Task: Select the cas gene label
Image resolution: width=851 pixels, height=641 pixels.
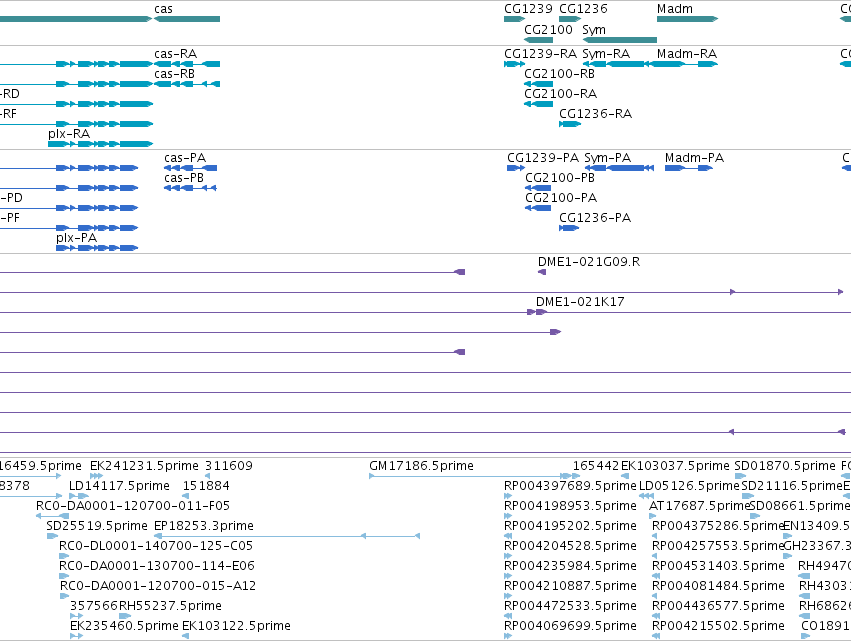Action: (x=163, y=9)
